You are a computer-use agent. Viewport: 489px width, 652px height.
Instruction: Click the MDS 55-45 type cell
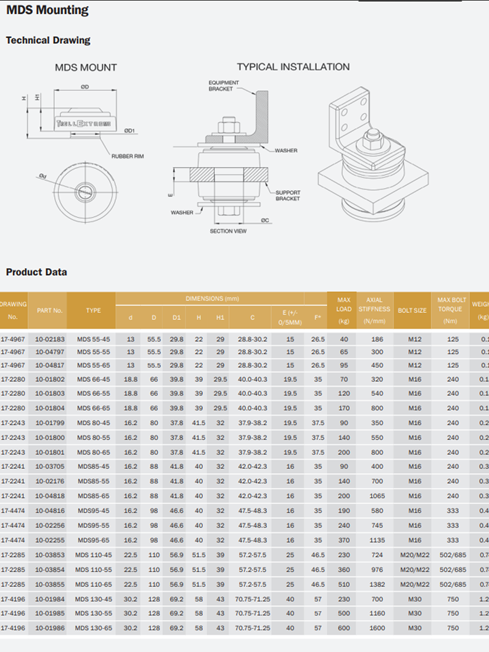tap(94, 339)
